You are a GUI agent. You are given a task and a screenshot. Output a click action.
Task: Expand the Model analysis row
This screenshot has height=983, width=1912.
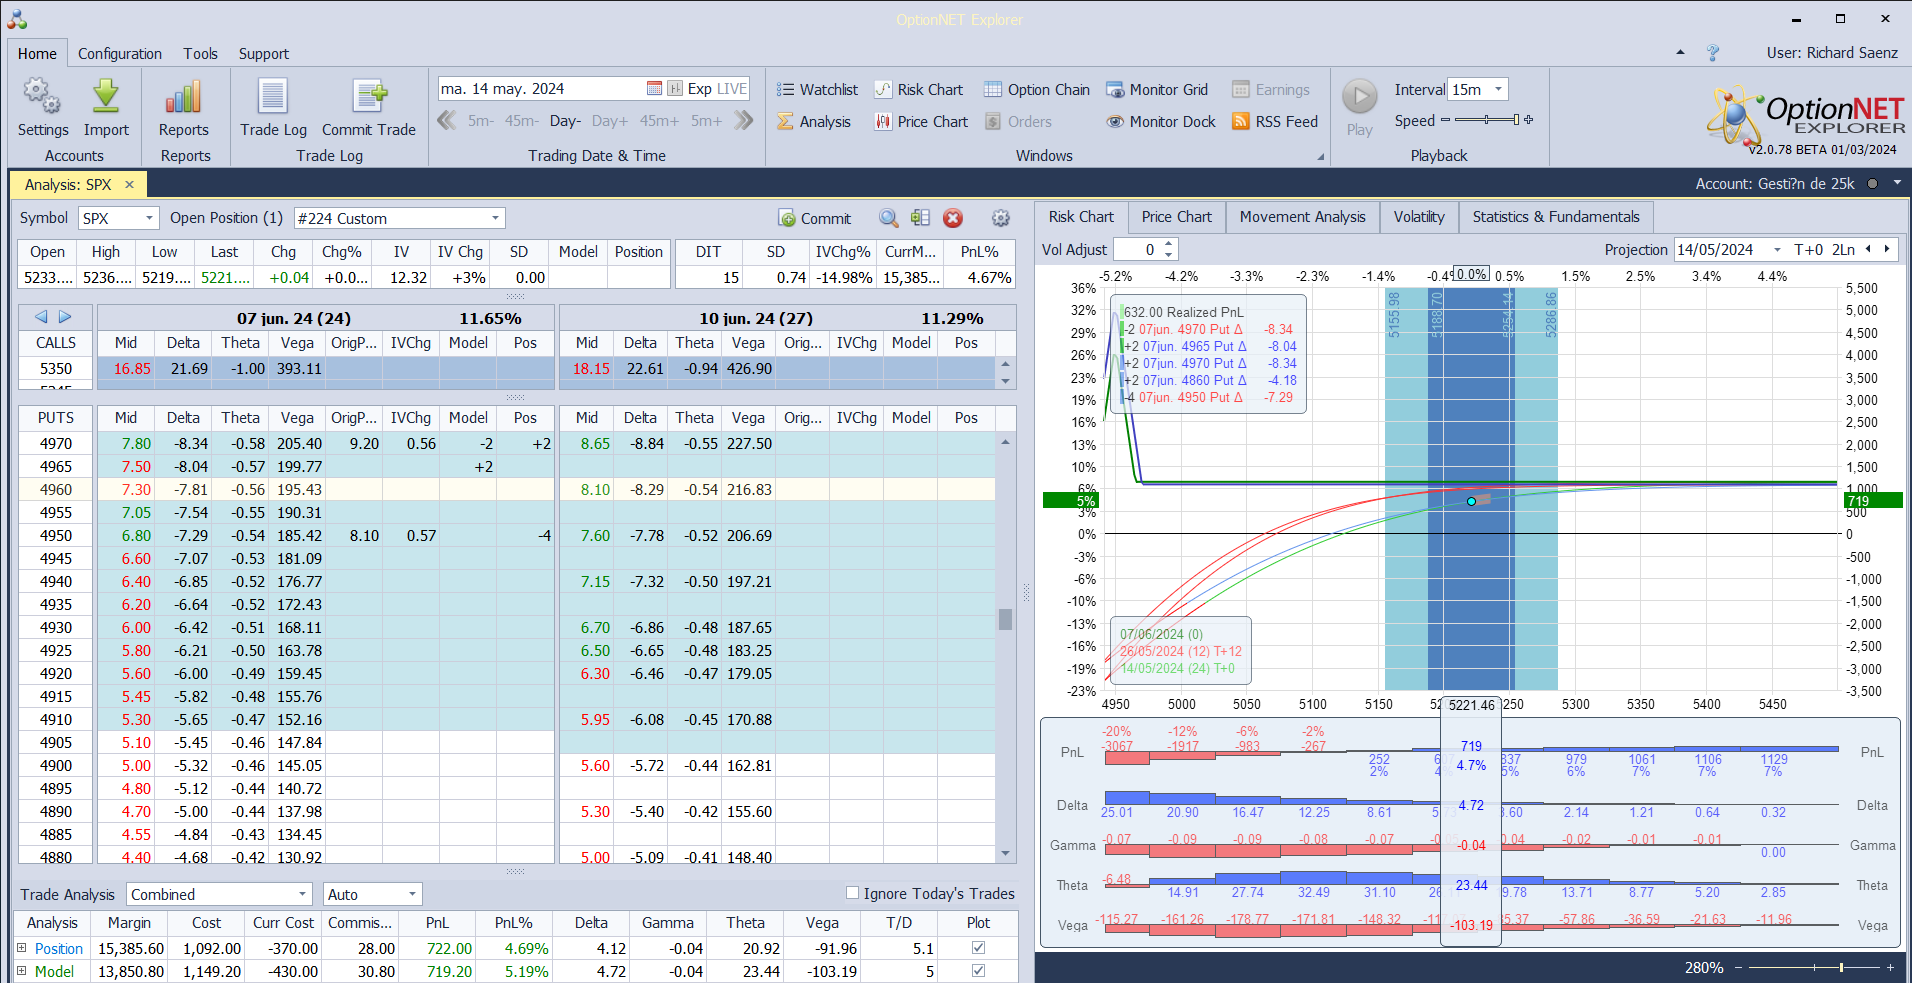click(x=22, y=971)
